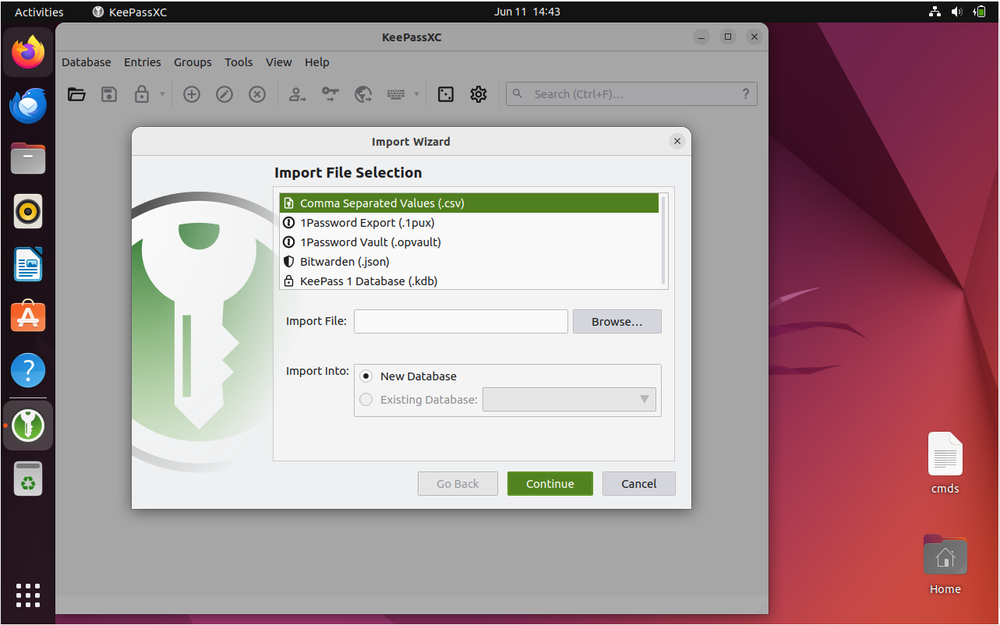Lock all databases
The width and height of the screenshot is (1000, 625).
point(141,93)
